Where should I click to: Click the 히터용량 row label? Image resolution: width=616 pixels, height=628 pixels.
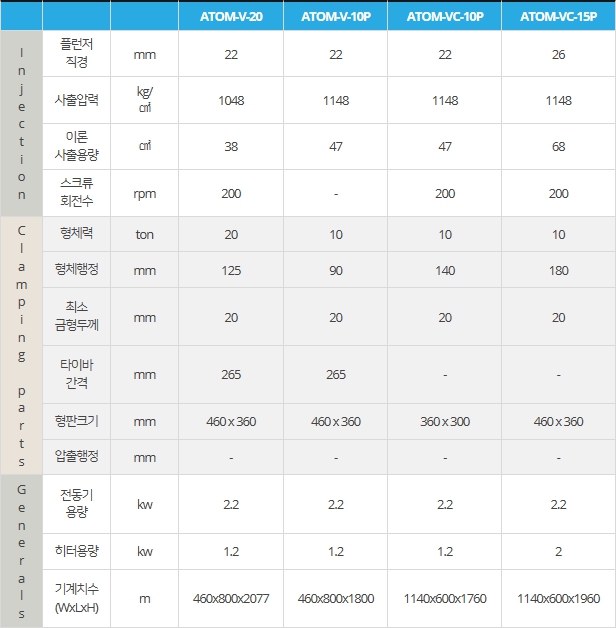pyautogui.click(x=76, y=551)
